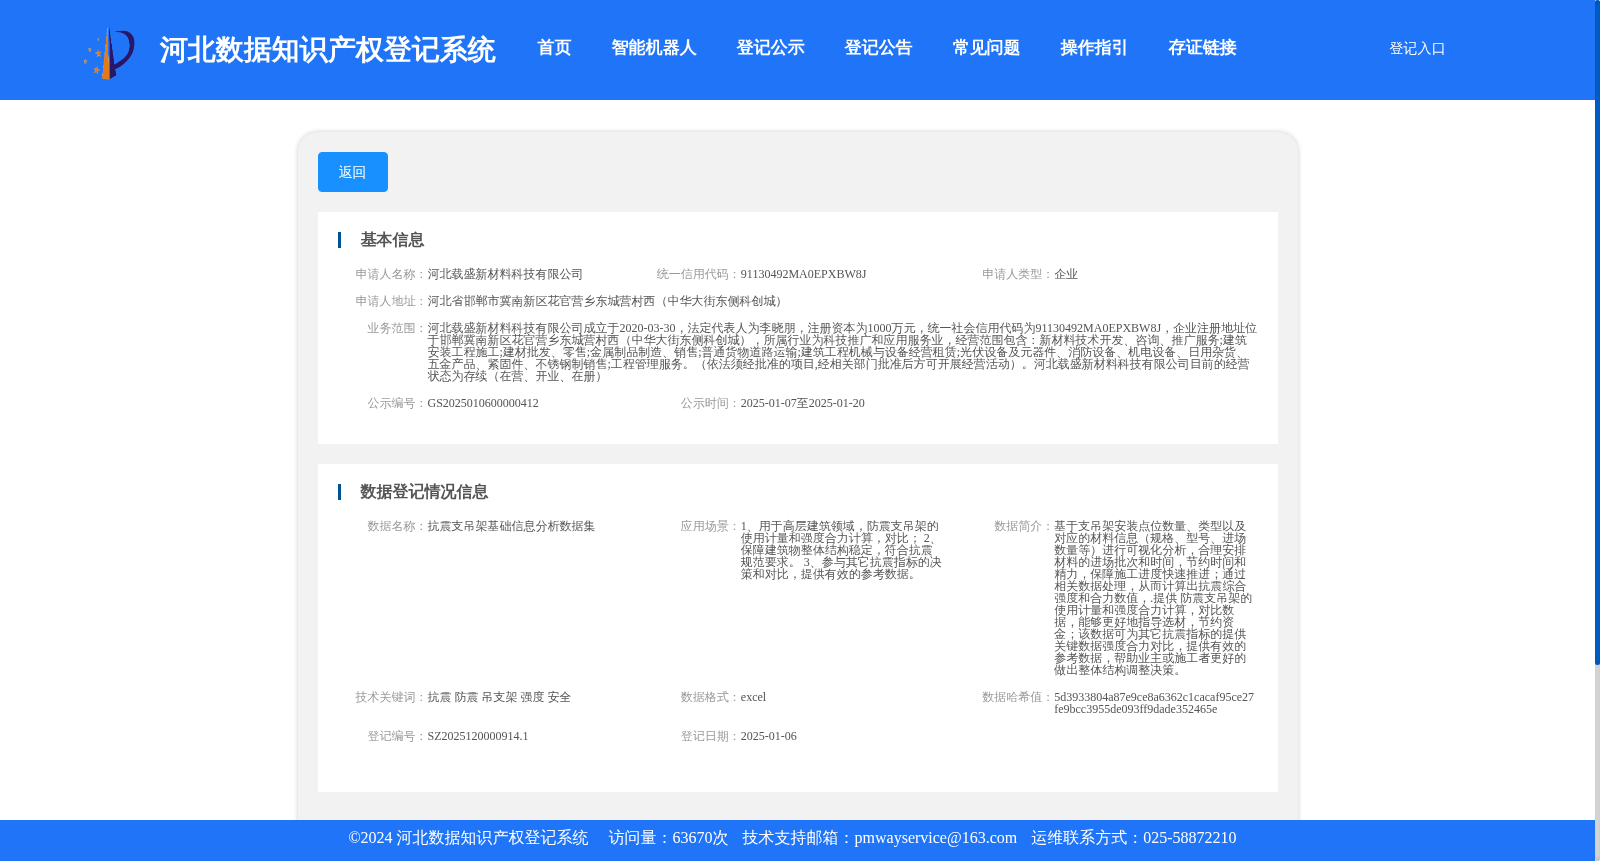Click footer visit count 63670次

pyautogui.click(x=700, y=838)
